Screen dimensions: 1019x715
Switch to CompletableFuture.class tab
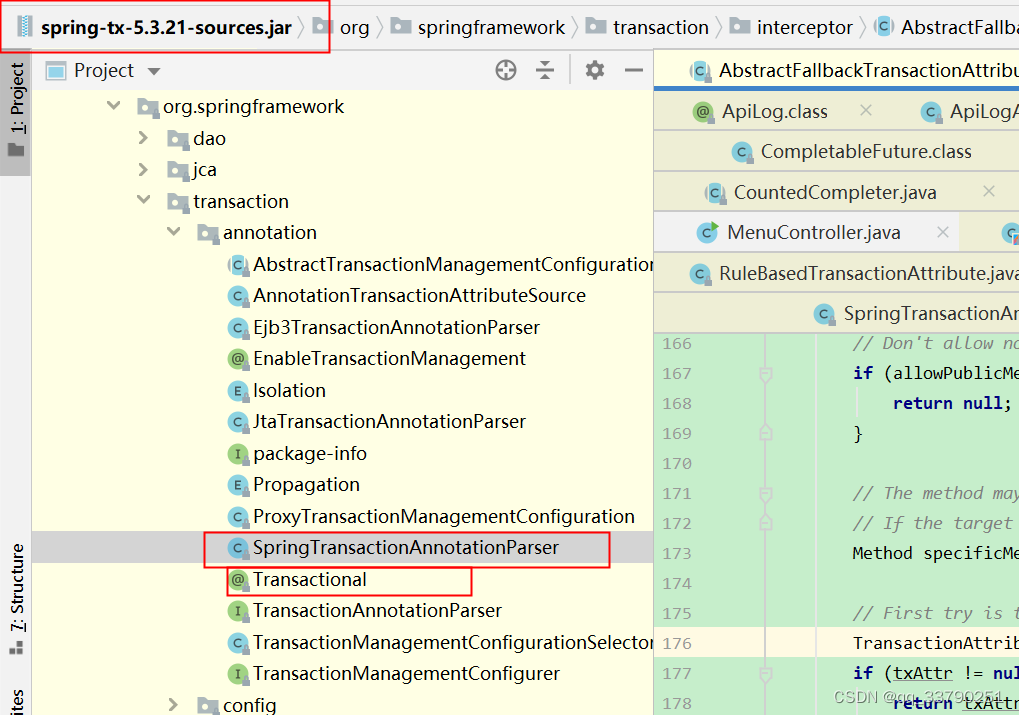point(851,151)
